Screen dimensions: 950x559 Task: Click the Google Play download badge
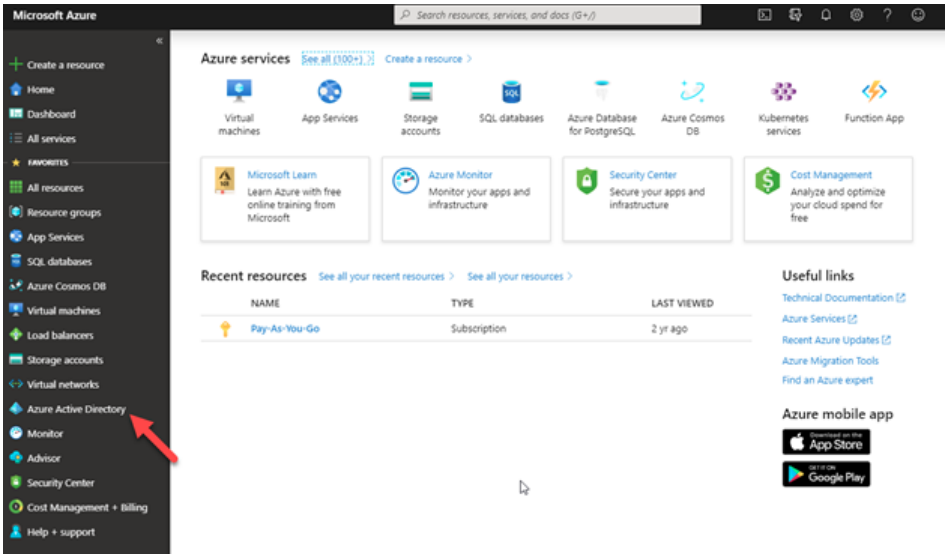[x=826, y=474]
